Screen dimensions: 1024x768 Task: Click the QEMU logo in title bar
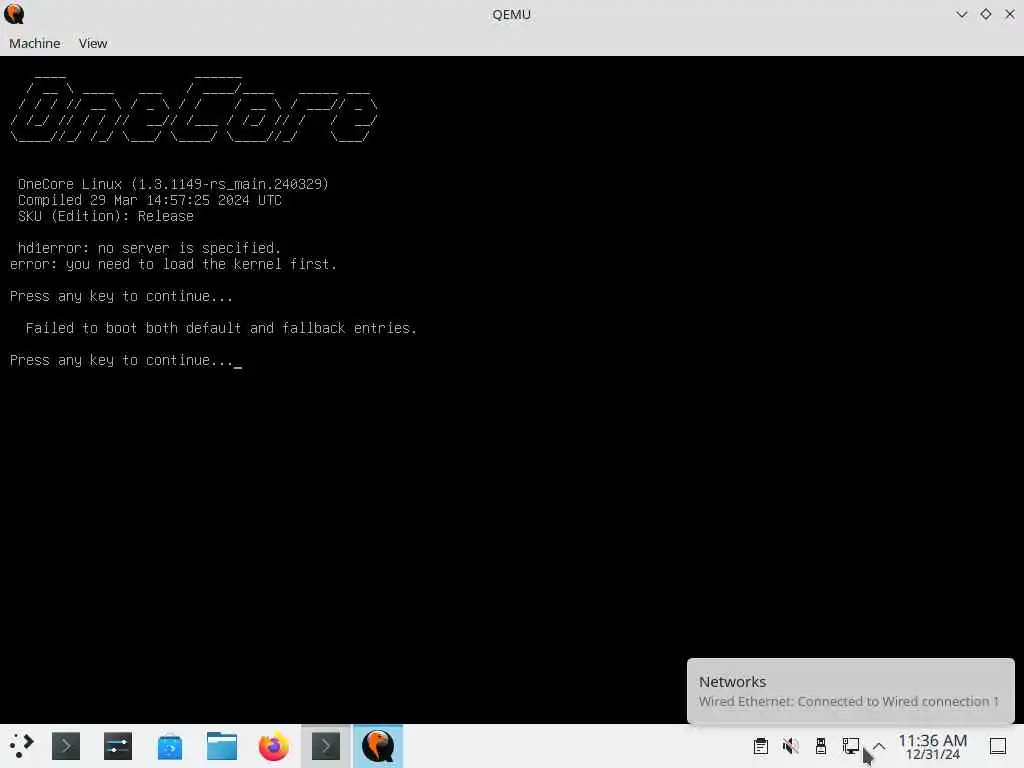[14, 14]
